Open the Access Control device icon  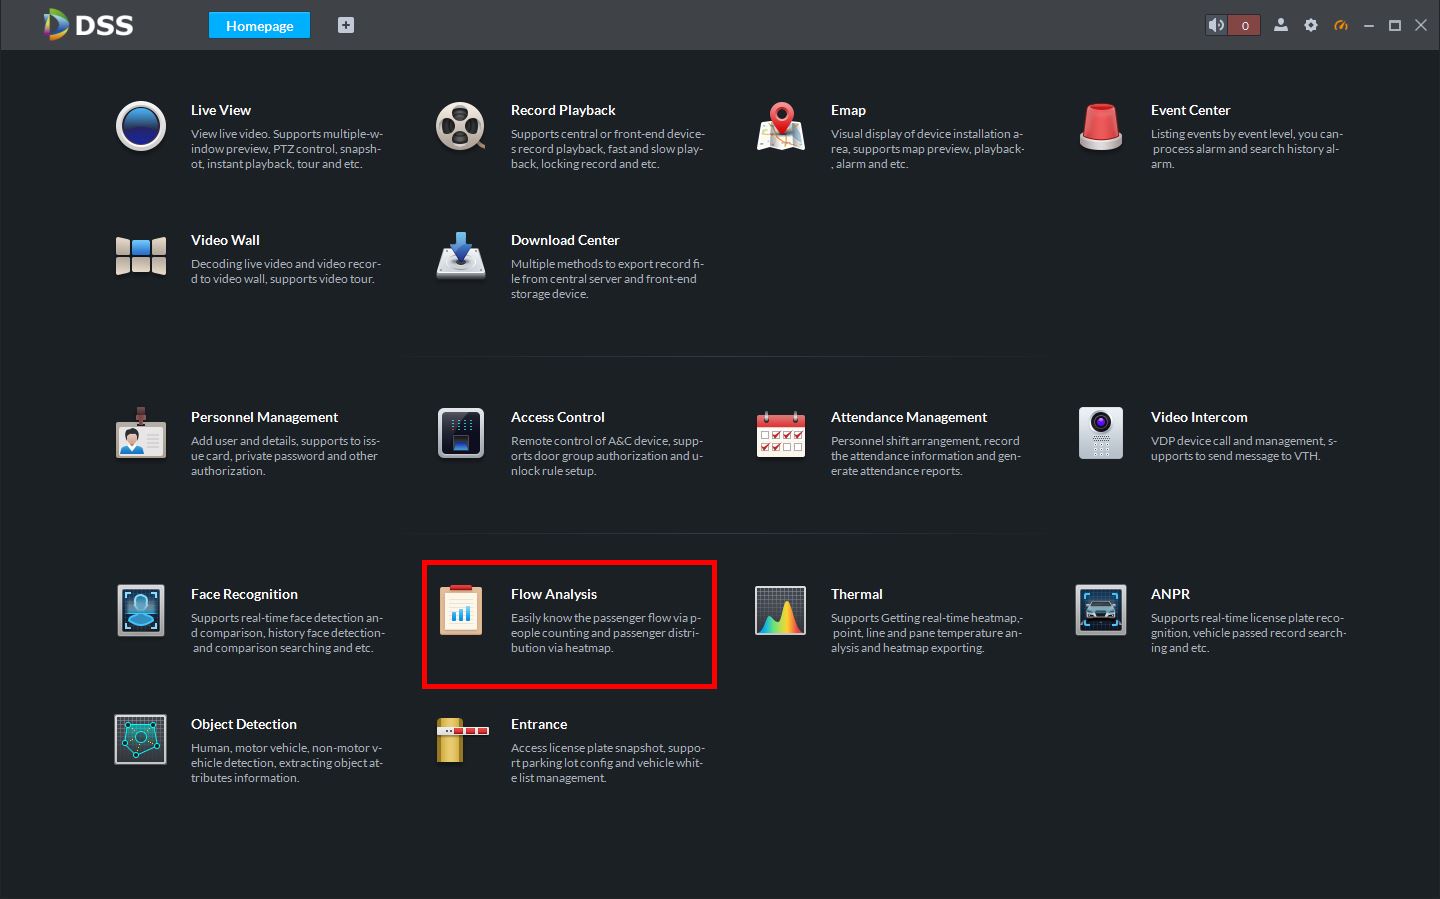461,433
